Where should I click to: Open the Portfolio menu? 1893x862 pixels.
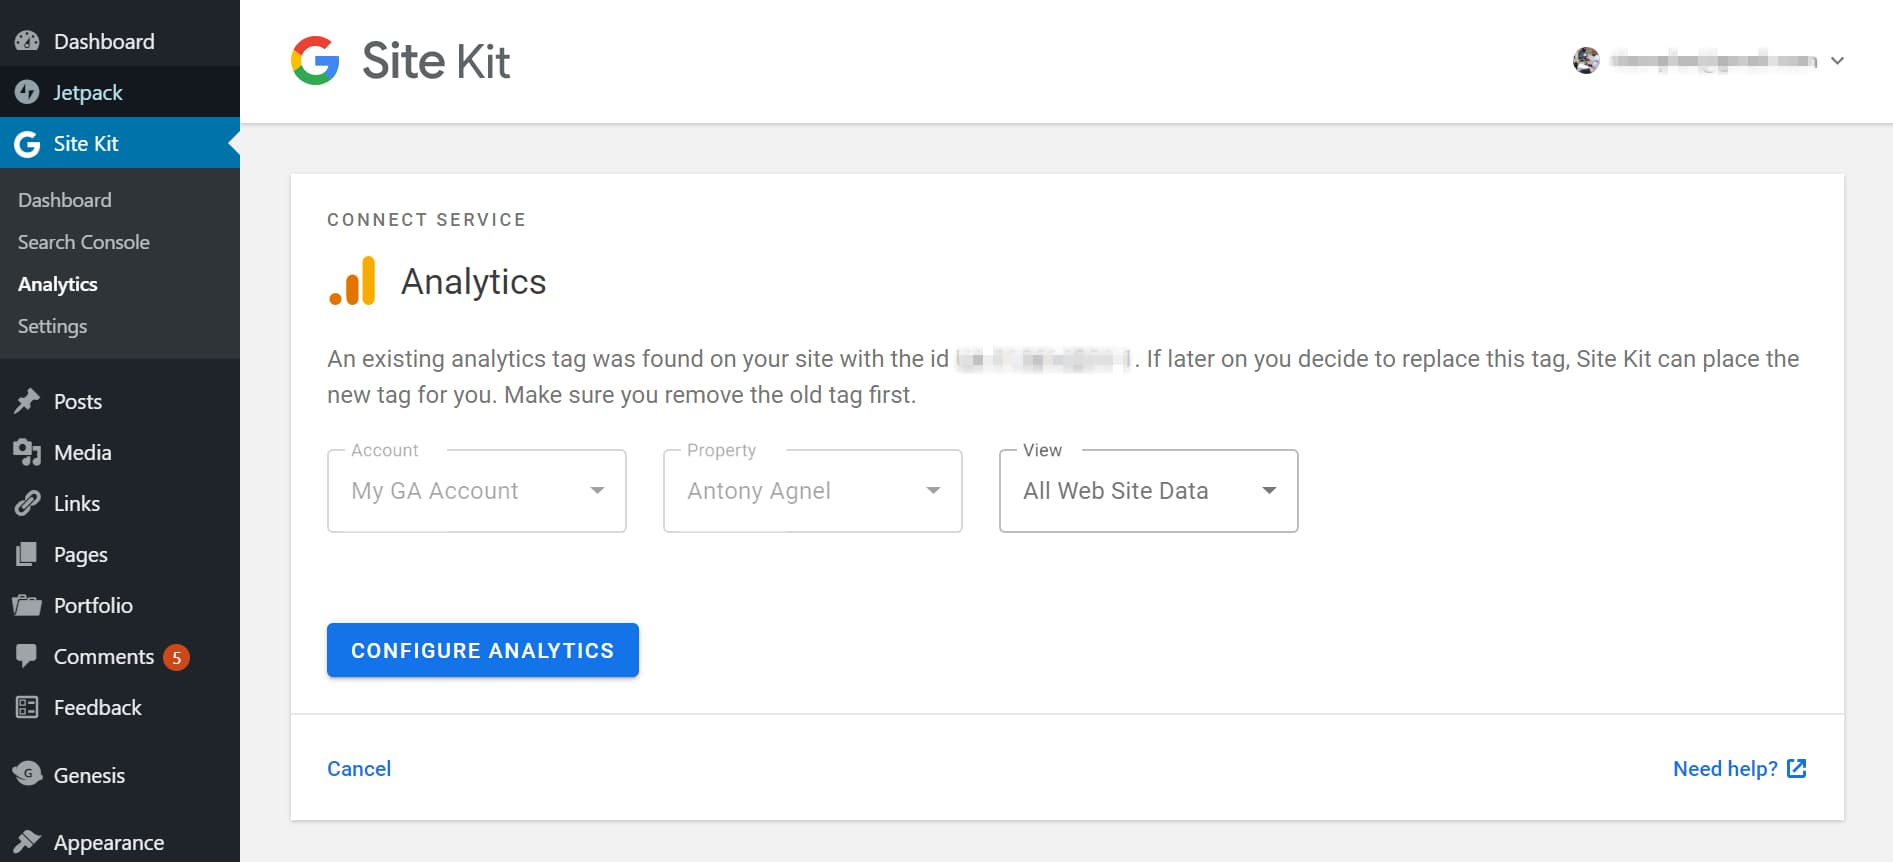click(x=120, y=605)
